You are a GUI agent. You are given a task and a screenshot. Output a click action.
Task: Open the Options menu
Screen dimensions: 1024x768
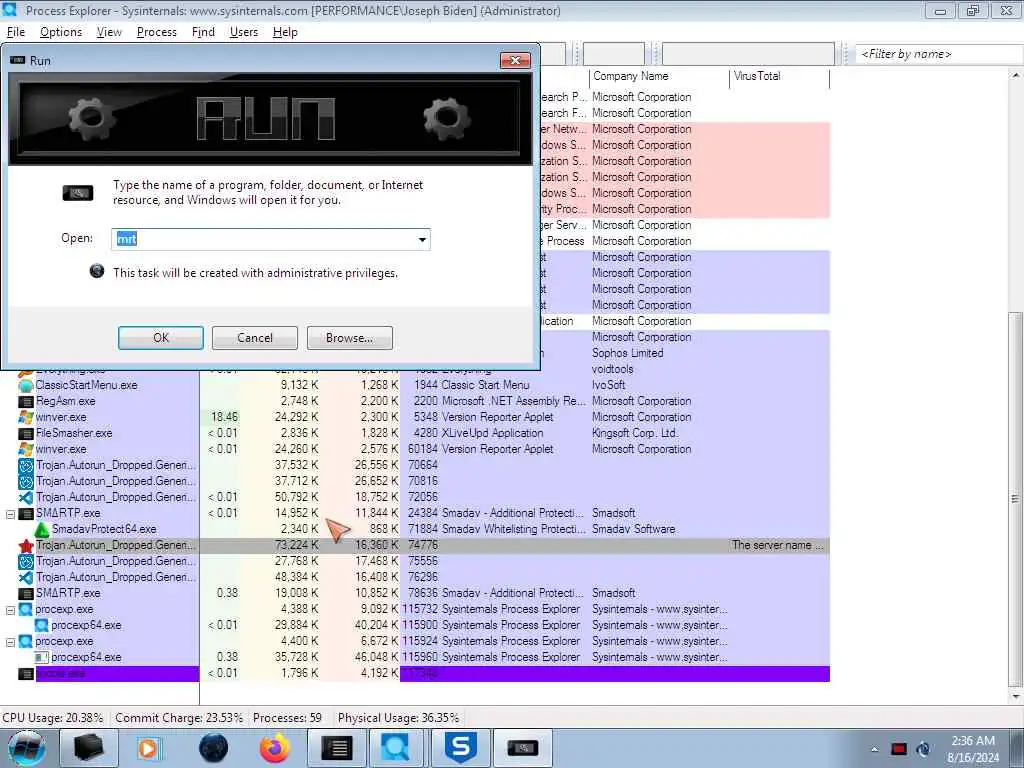click(61, 32)
